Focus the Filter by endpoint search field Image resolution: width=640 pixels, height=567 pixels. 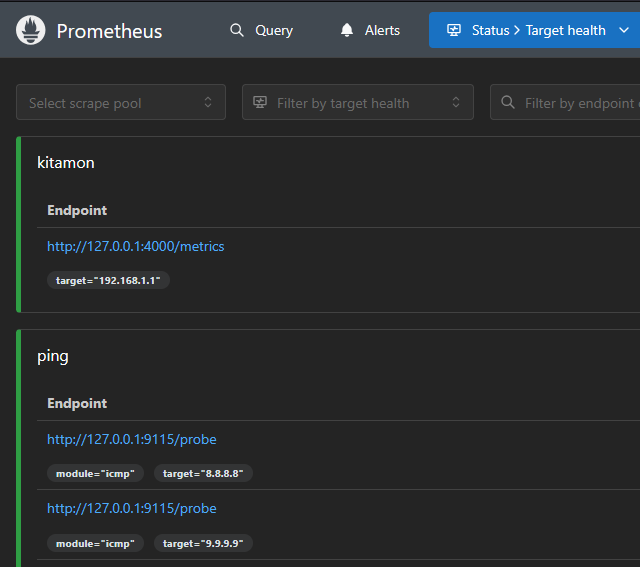pos(579,102)
